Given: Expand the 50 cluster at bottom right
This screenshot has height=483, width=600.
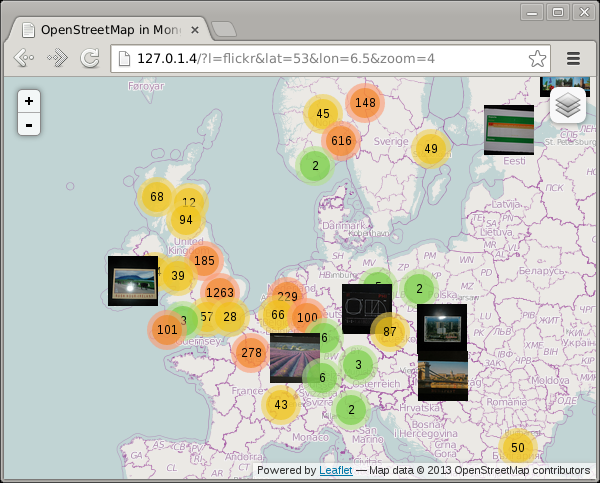Looking at the screenshot, I should 517,447.
